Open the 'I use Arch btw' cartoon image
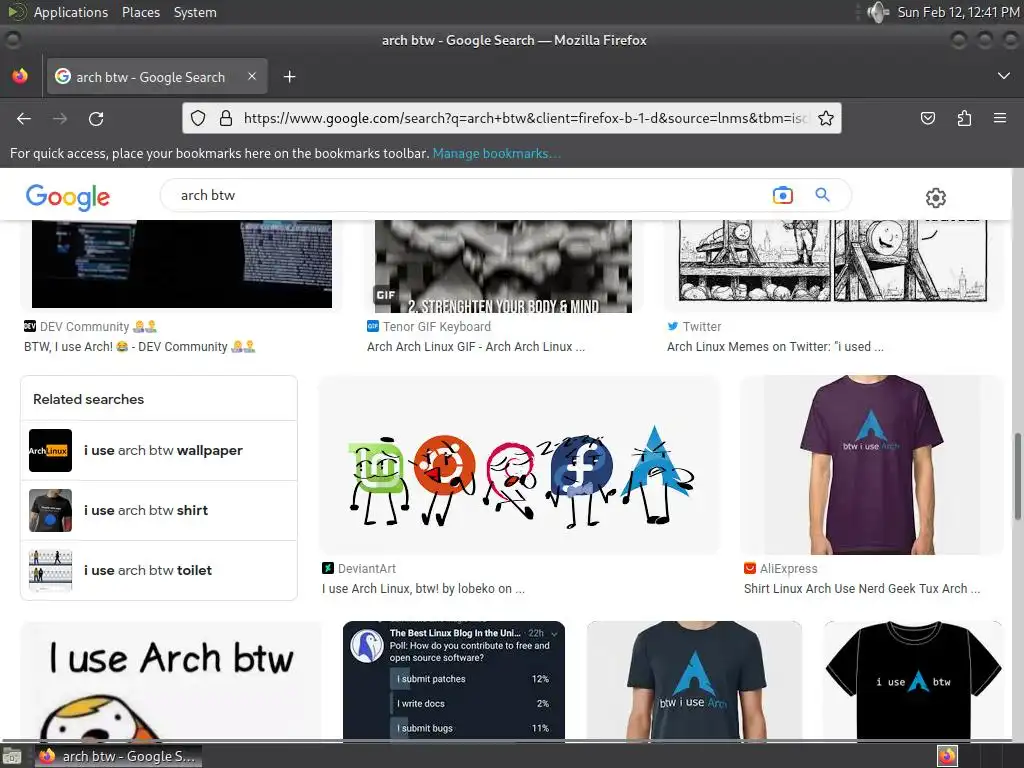 click(x=171, y=680)
